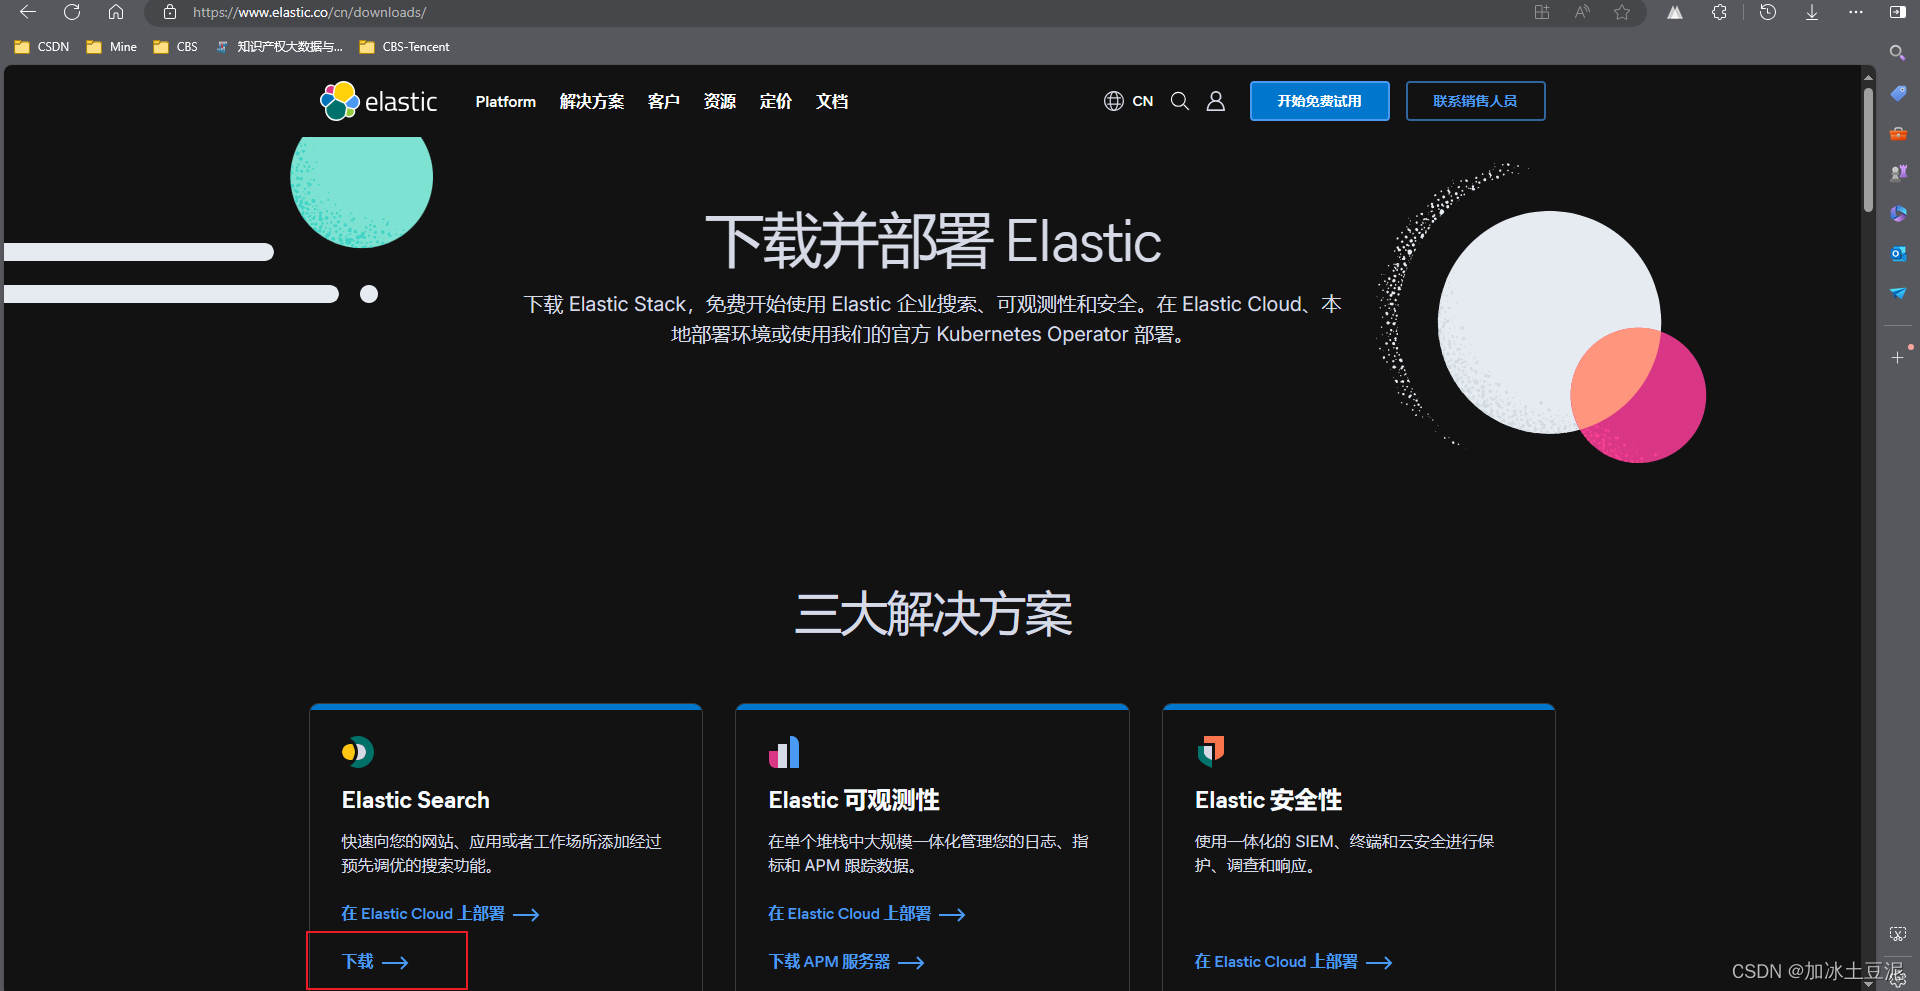Toggle the browser sidebar icon at top right
The width and height of the screenshot is (1920, 991).
1898,12
